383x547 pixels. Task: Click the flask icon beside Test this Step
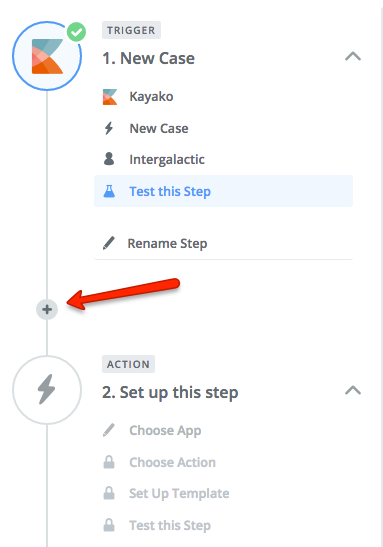[109, 191]
